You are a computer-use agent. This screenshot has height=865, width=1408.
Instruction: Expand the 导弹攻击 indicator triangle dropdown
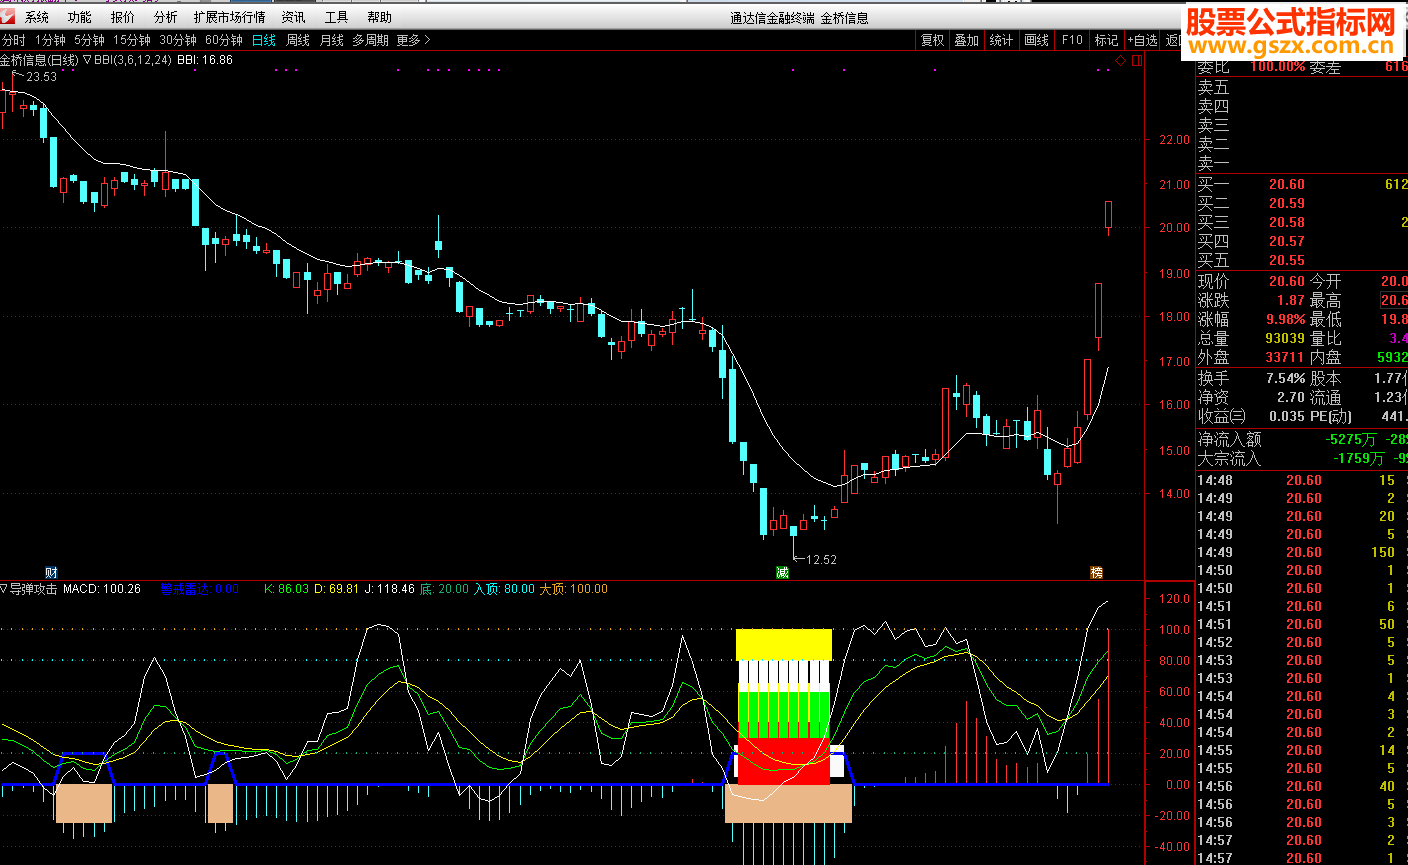click(4, 589)
